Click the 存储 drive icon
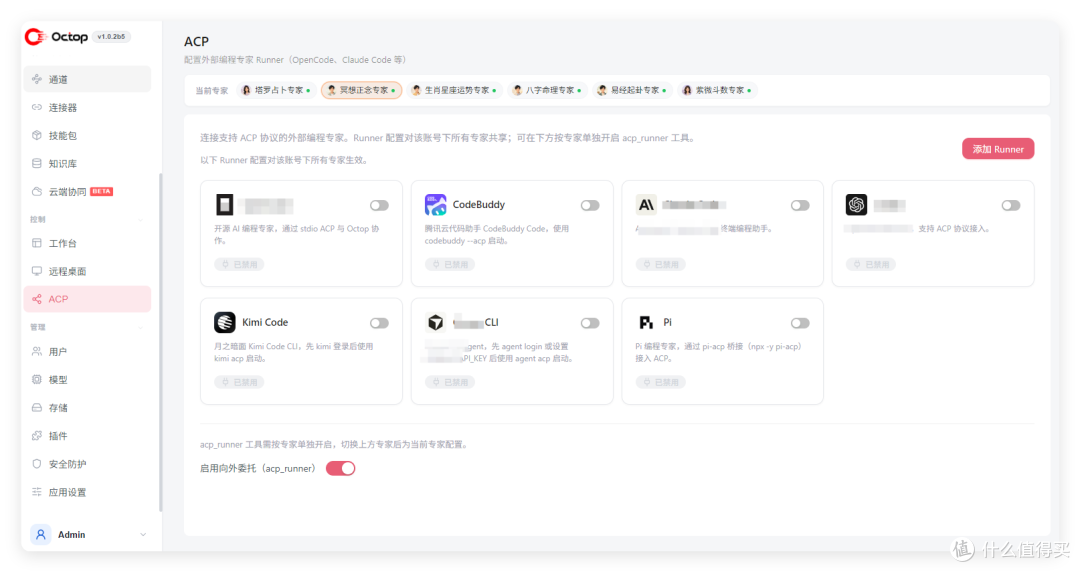Image resolution: width=1080 pixels, height=572 pixels. pyautogui.click(x=37, y=408)
